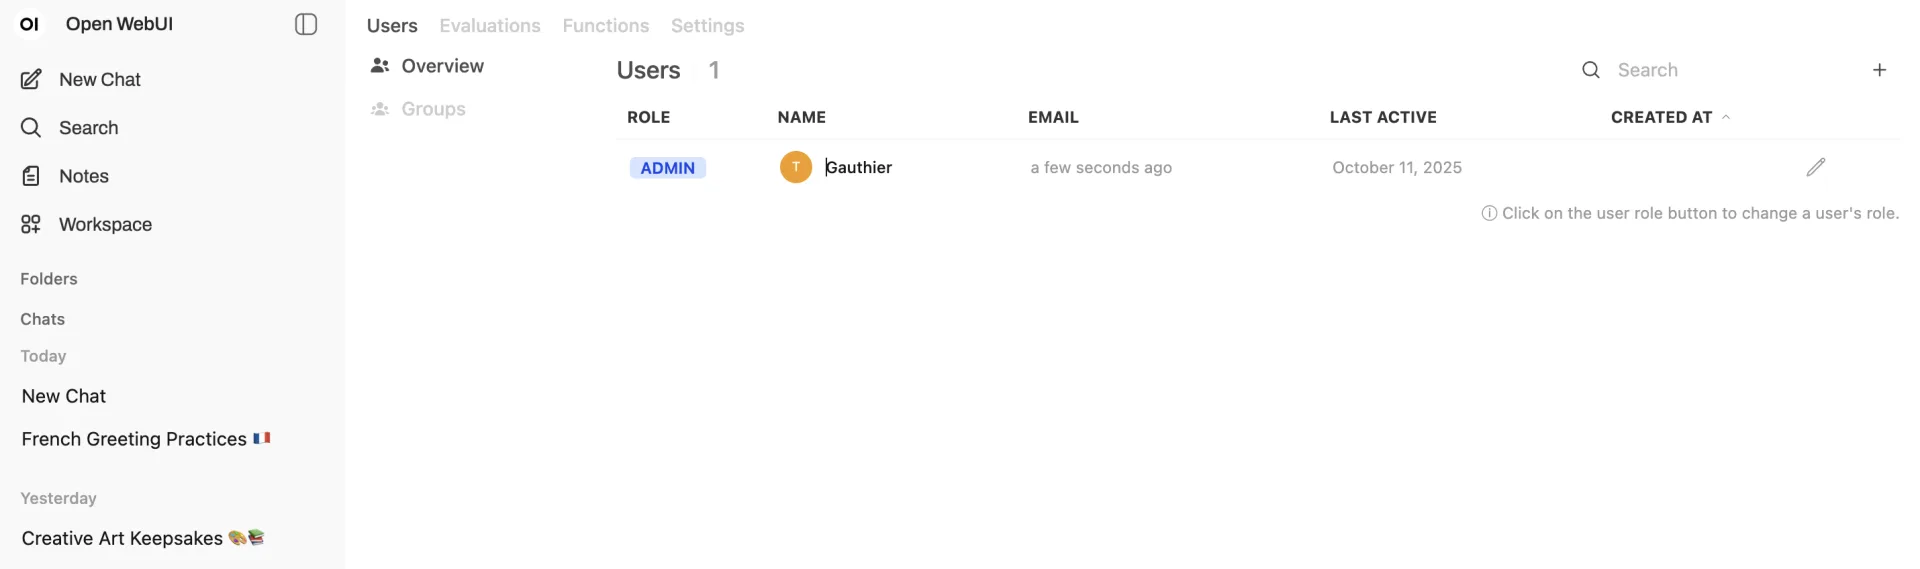Open the Notes page icon
The width and height of the screenshot is (1920, 569).
tap(31, 176)
